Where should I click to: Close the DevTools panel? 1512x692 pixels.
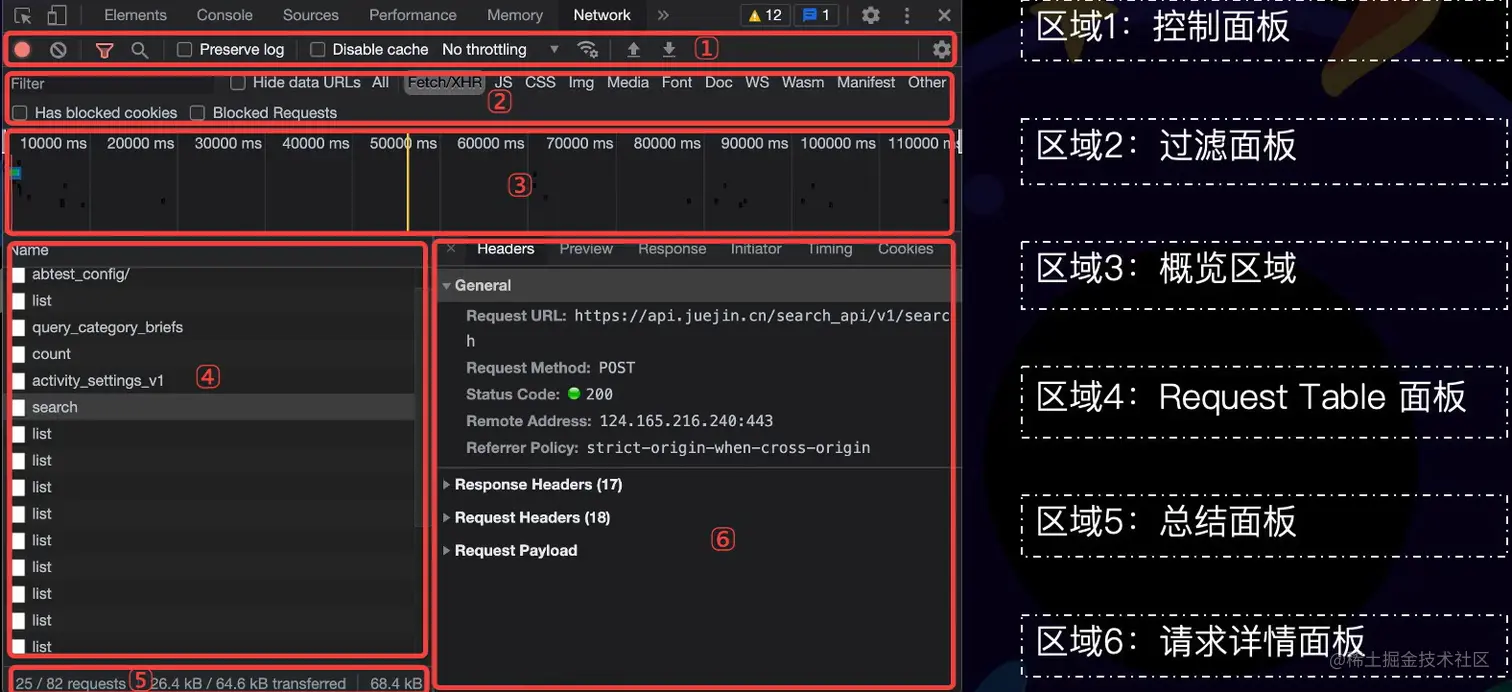(944, 15)
